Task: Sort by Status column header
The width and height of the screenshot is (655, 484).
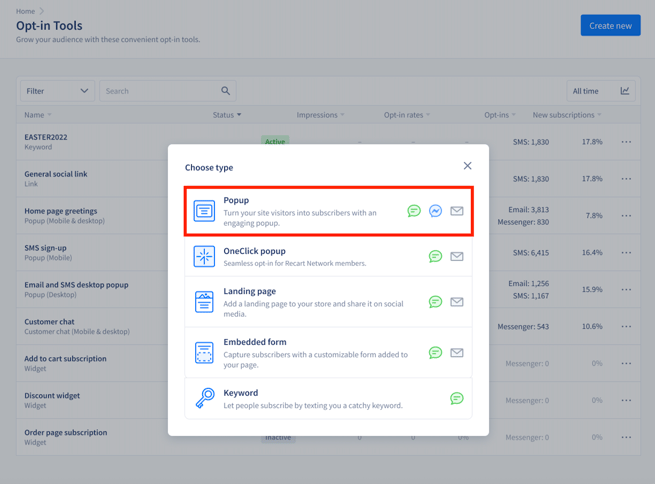Action: click(227, 115)
